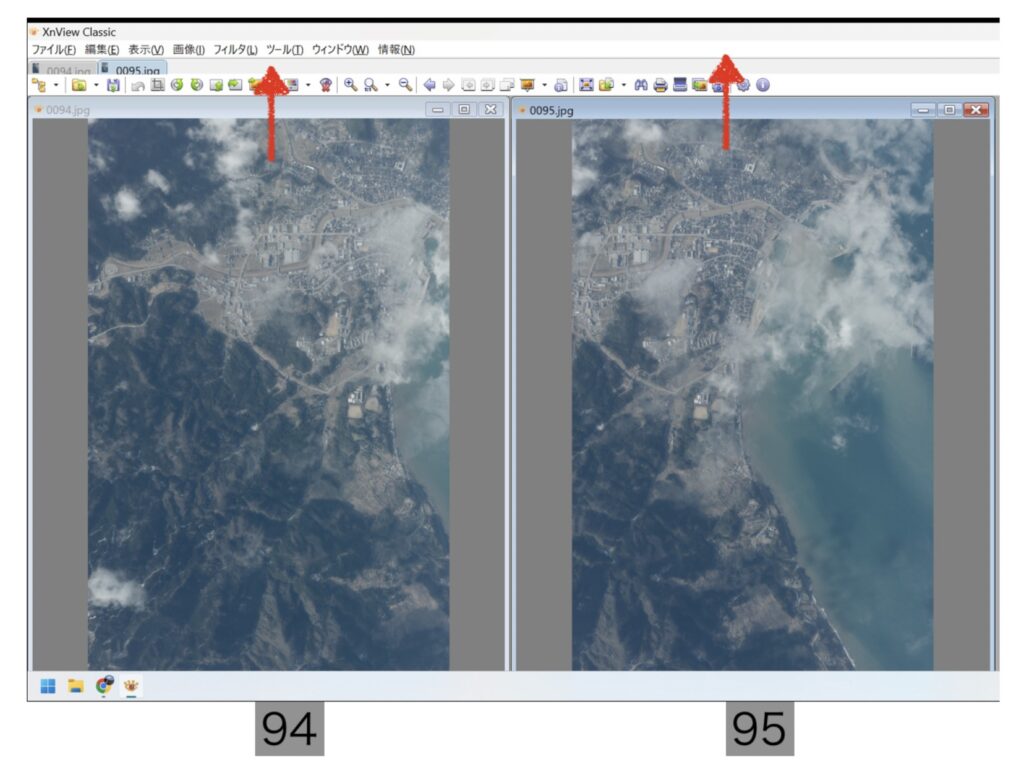Rotate image left with green arrow icon
Viewport: 1024px width, 775px height.
[178, 86]
